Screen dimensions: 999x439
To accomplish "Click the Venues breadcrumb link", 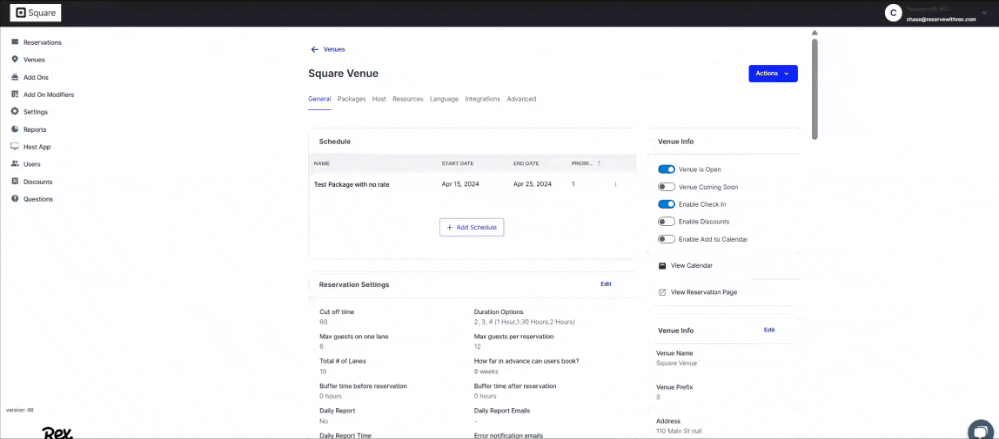I will click(x=334, y=49).
